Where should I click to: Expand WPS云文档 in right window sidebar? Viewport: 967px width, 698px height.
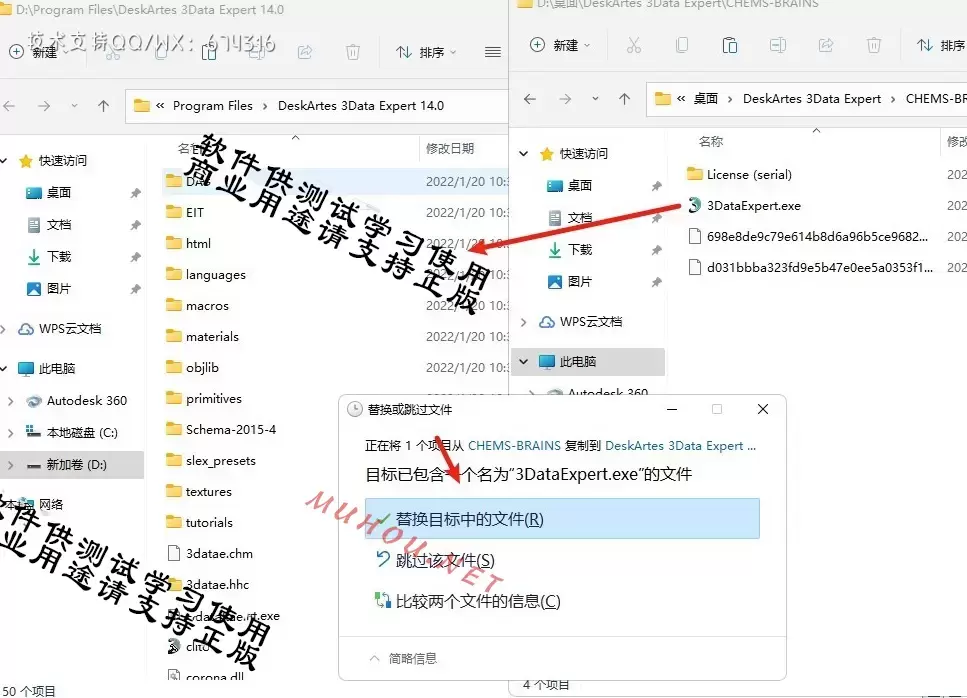click(x=524, y=321)
